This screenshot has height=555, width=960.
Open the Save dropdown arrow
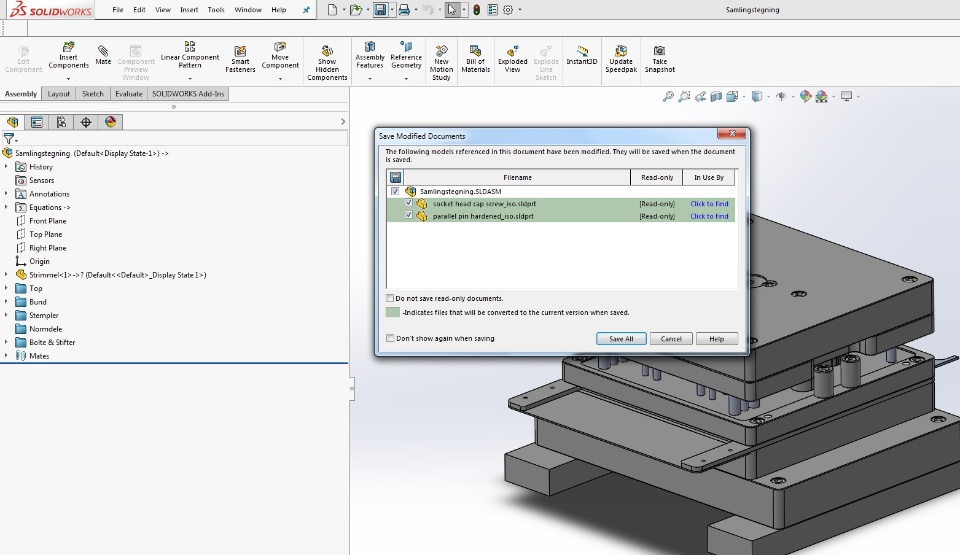point(392,10)
